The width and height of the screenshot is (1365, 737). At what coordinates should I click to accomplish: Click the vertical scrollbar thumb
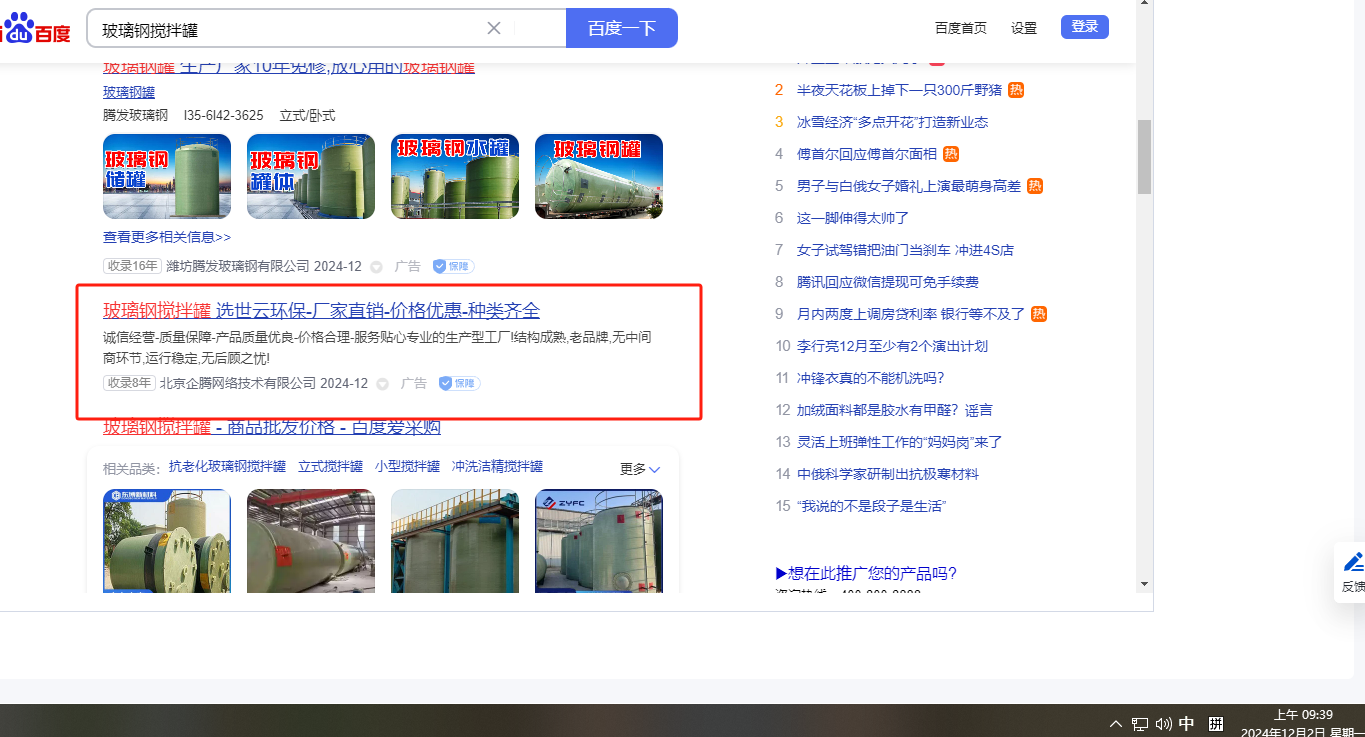[x=1144, y=156]
